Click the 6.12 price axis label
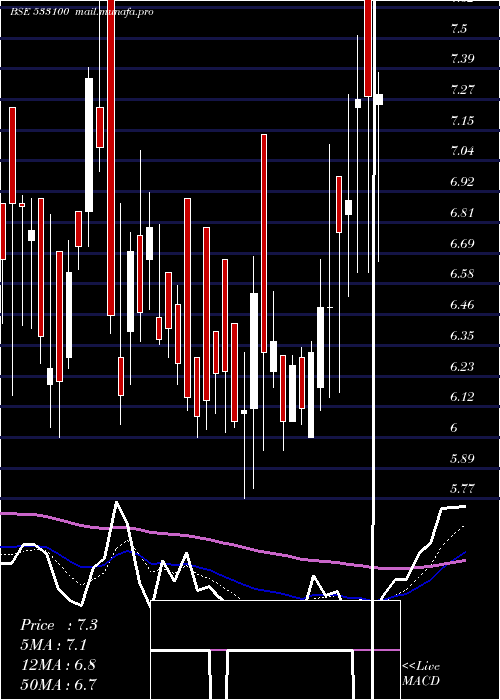This screenshot has height=700, width=500. (462, 397)
